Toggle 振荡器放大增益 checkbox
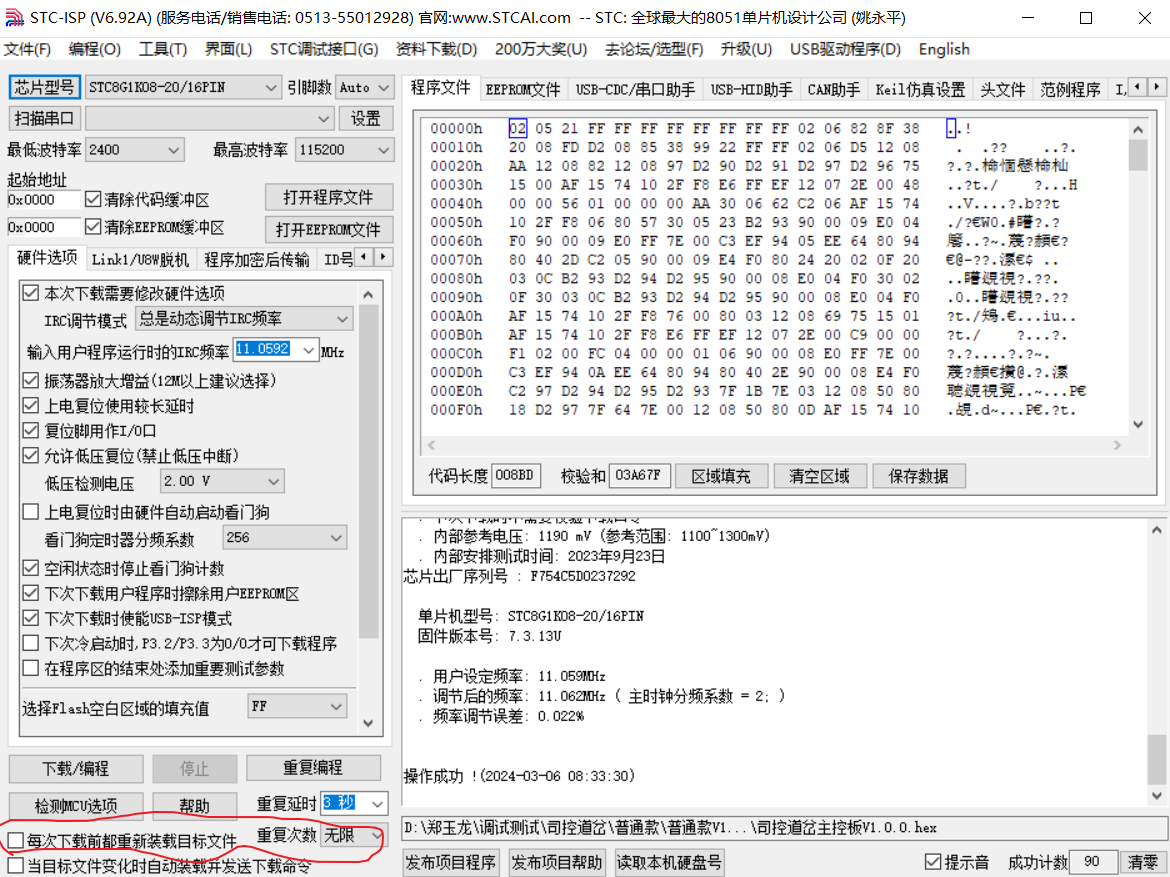Viewport: 1170px width, 877px height. 31,381
